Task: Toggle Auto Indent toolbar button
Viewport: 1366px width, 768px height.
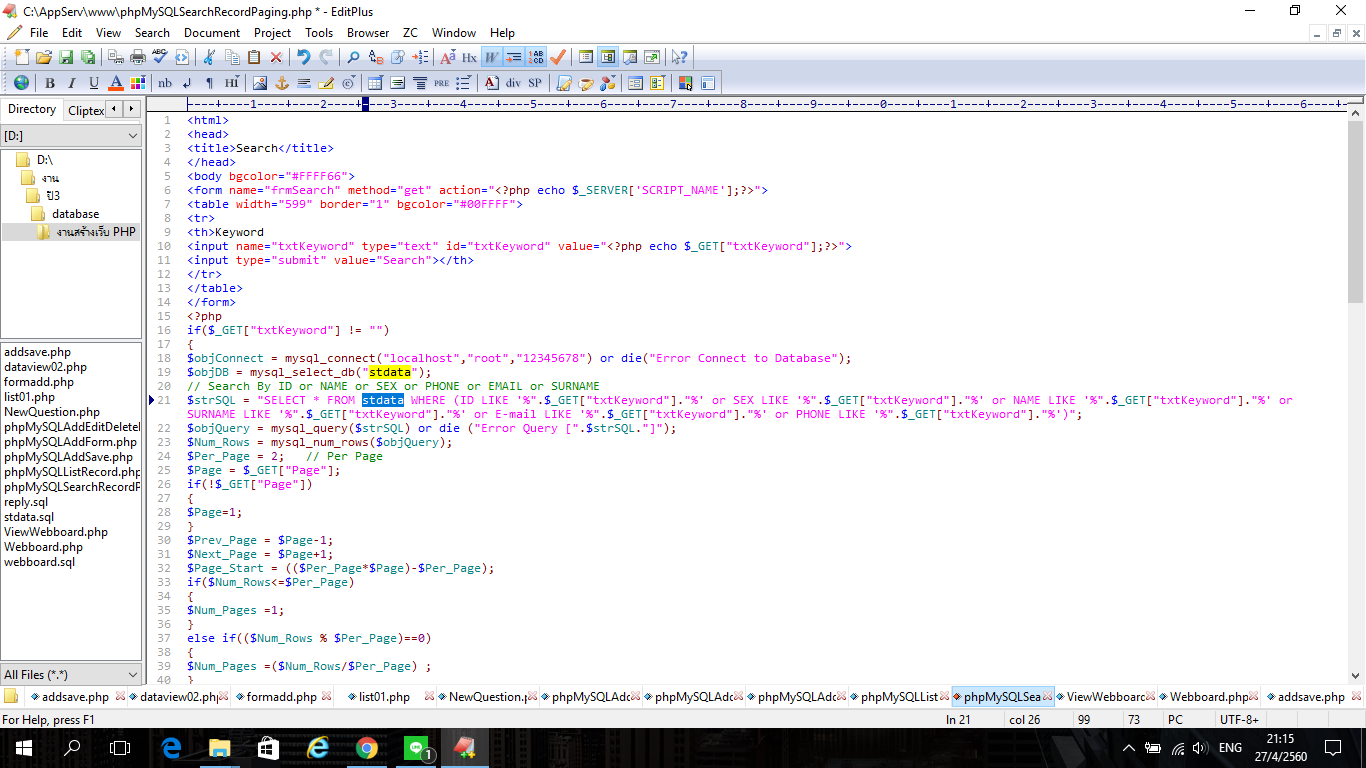Action: (x=513, y=57)
